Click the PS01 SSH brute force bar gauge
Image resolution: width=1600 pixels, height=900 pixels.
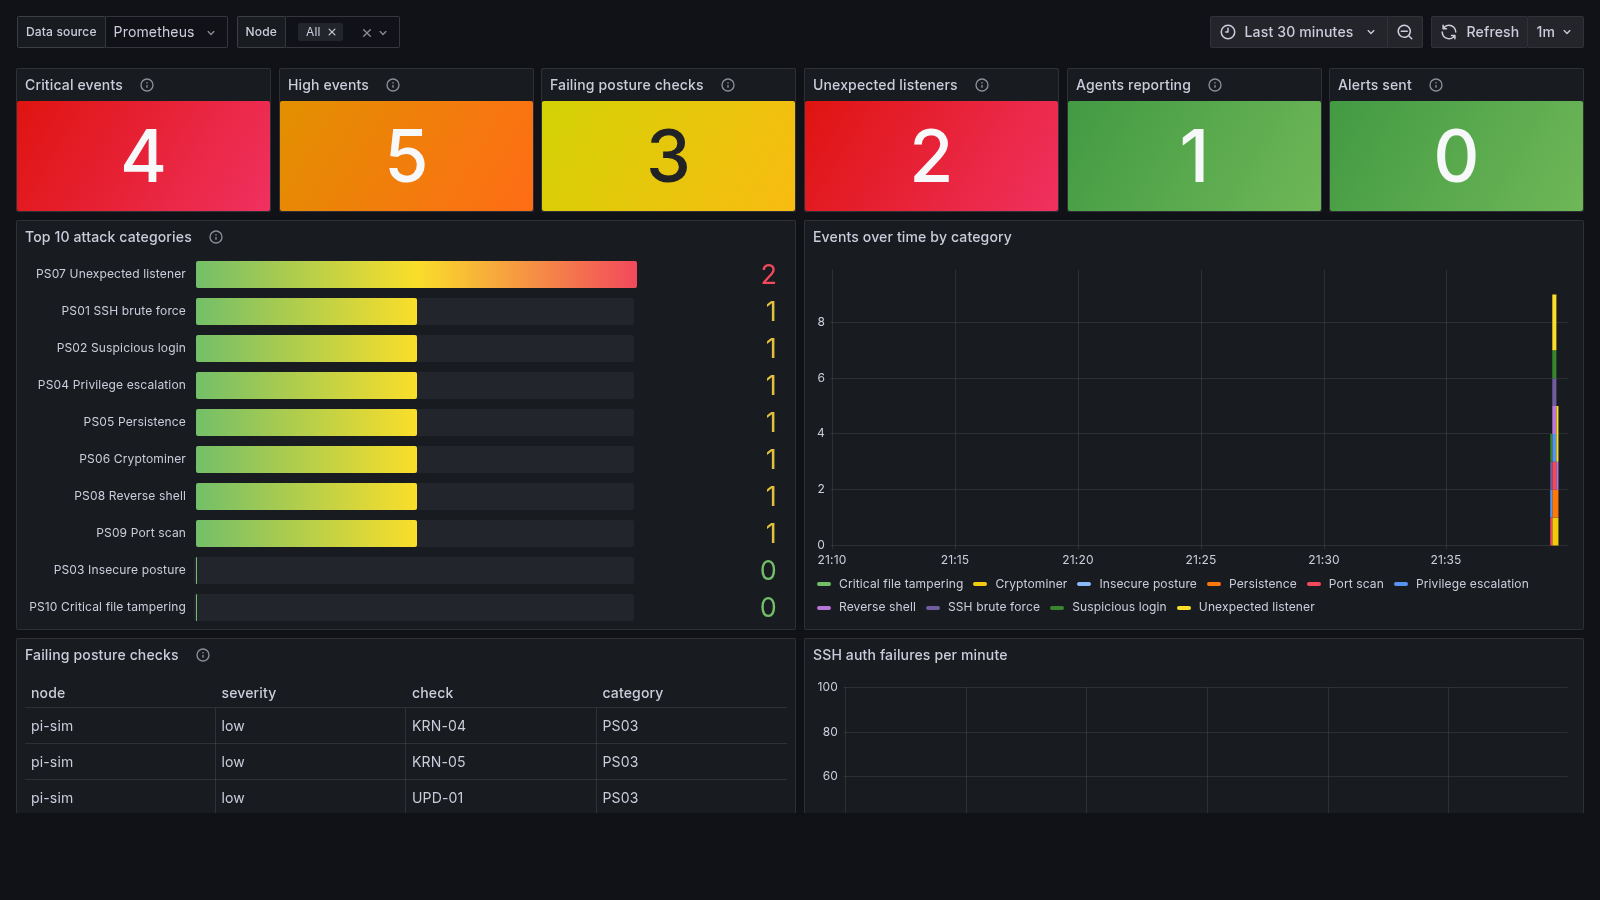(x=415, y=311)
